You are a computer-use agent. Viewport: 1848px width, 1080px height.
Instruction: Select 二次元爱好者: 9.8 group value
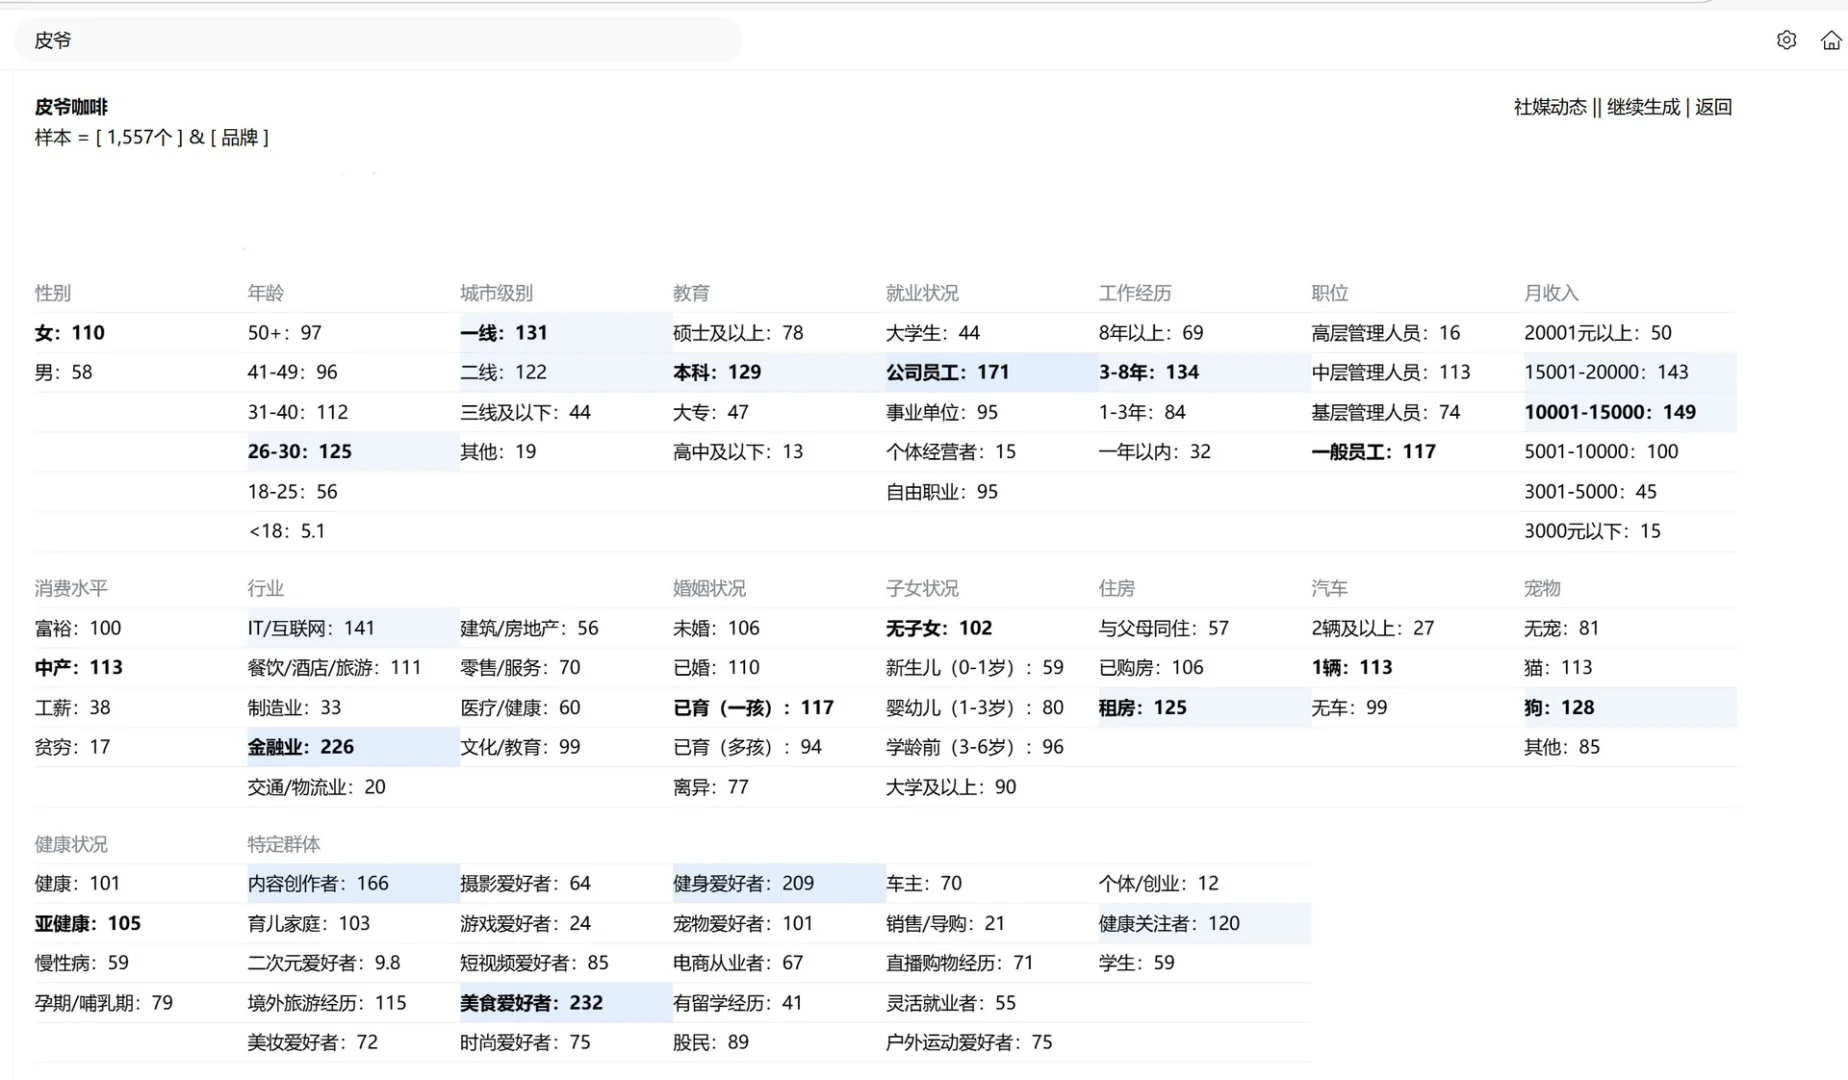pyautogui.click(x=324, y=963)
